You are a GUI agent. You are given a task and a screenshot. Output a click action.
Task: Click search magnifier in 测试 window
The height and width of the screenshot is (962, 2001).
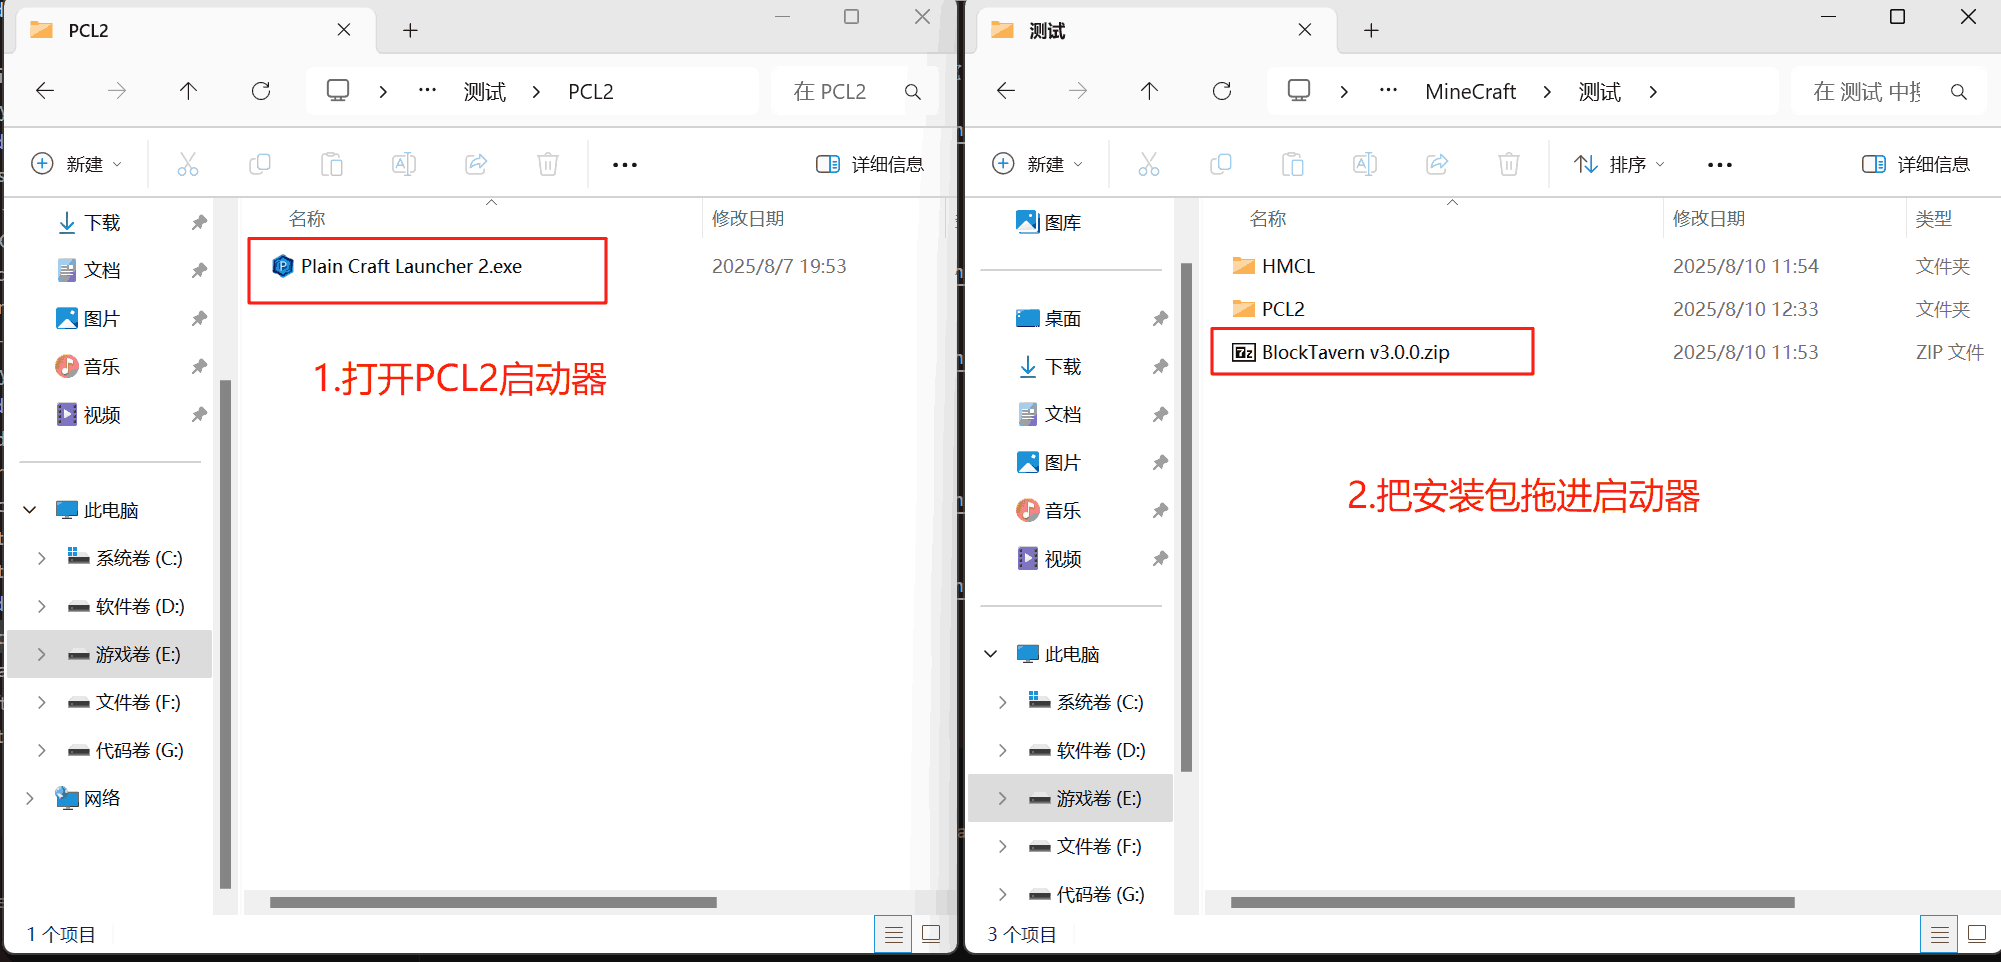point(1959,92)
